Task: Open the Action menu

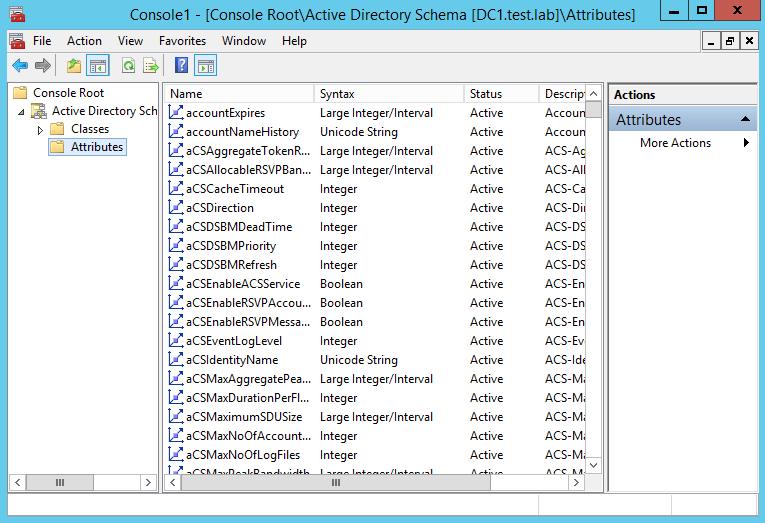Action: pos(84,41)
